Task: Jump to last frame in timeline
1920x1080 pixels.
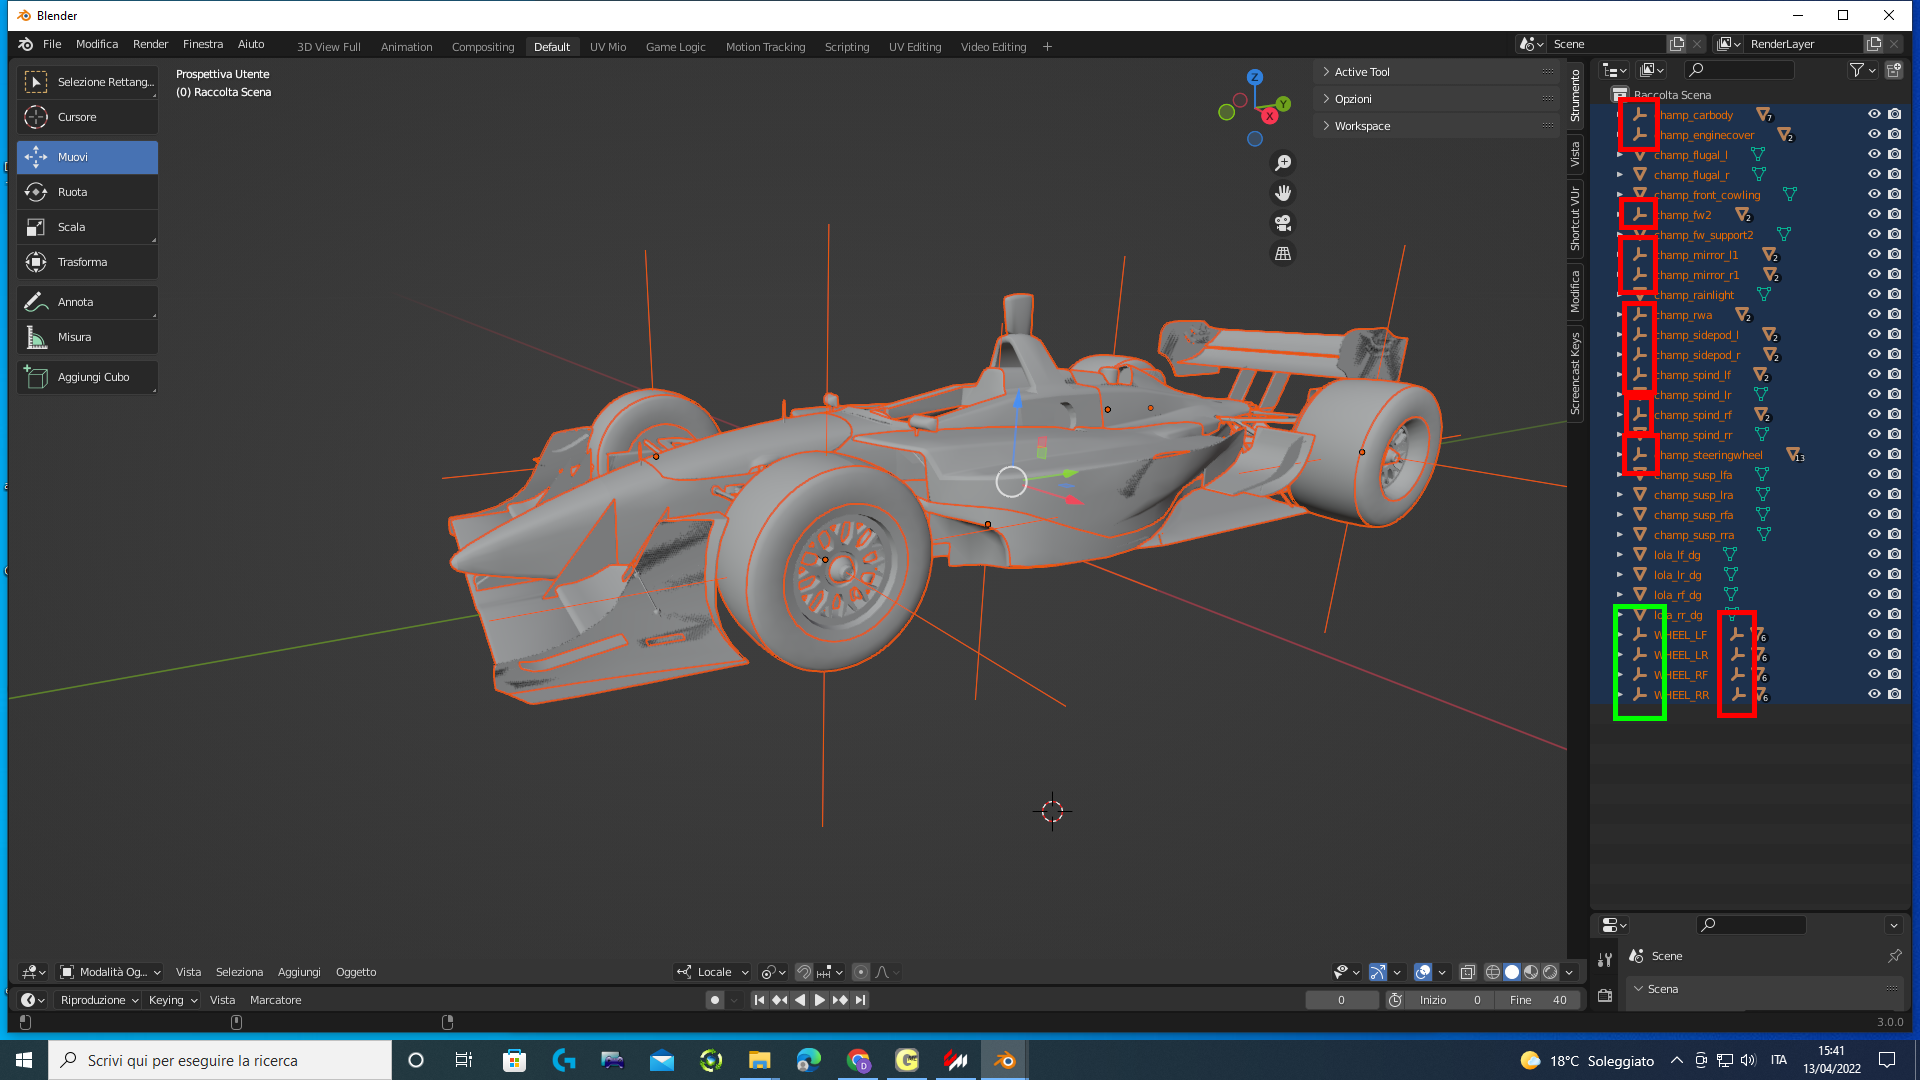Action: tap(860, 1000)
